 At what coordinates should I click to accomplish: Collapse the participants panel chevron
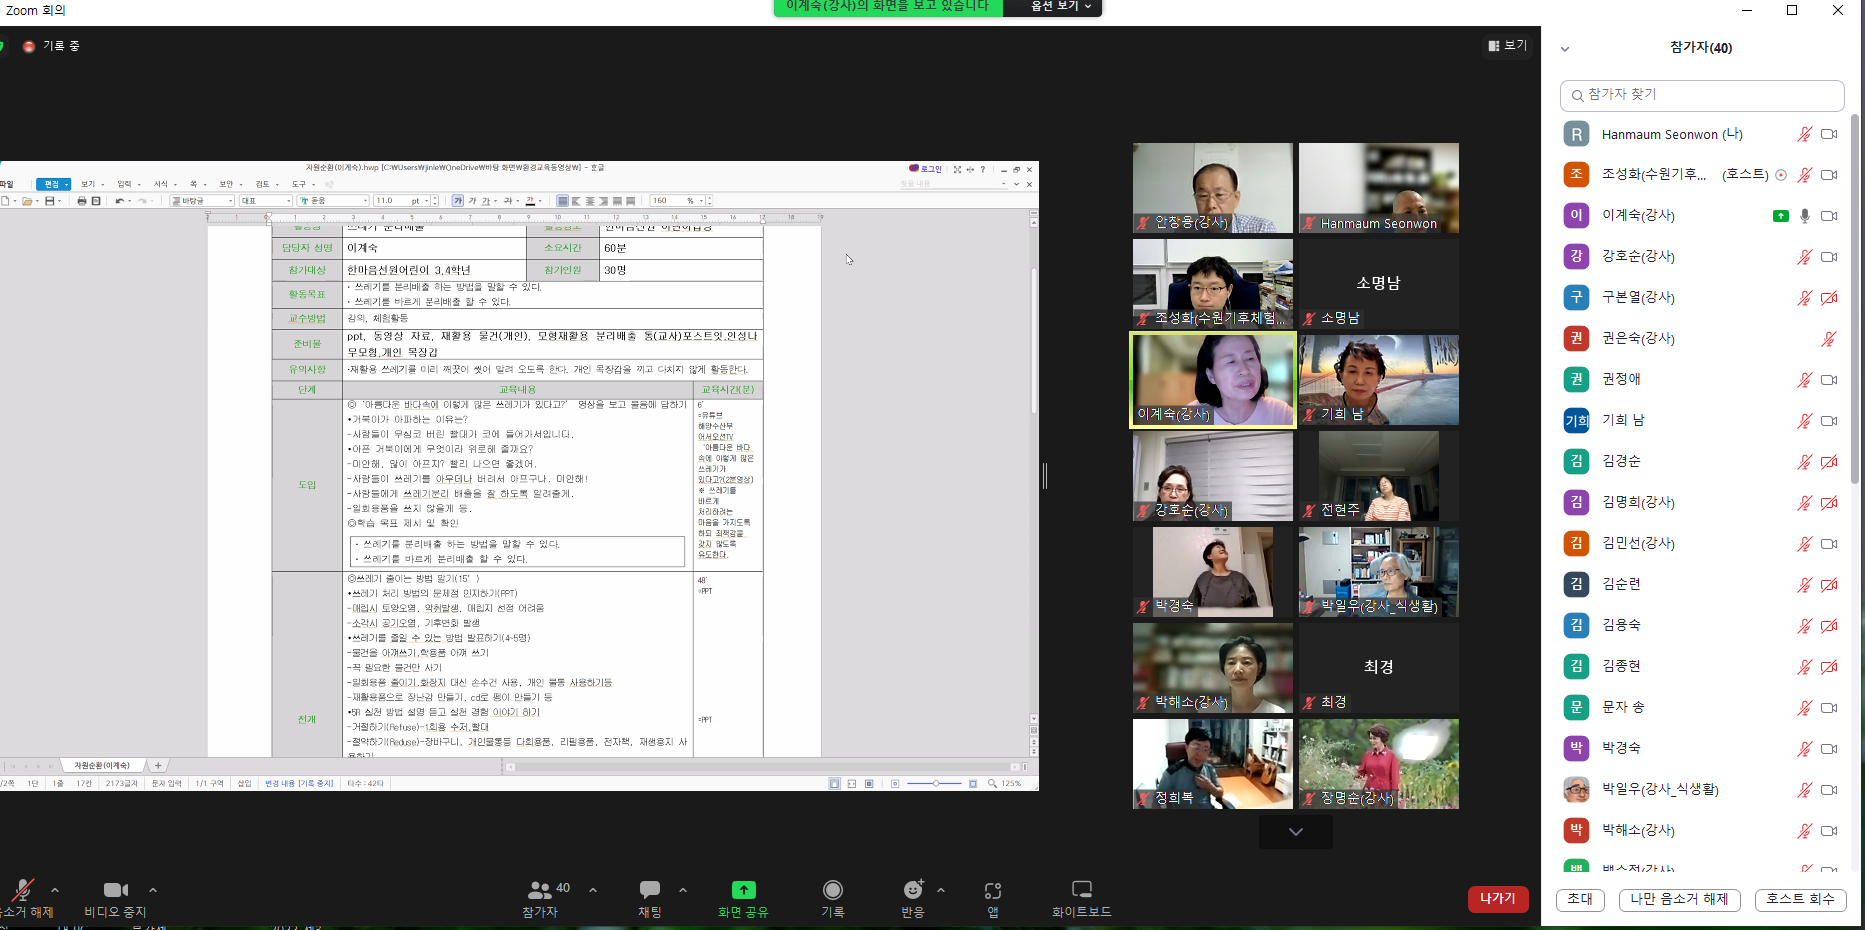click(1565, 48)
